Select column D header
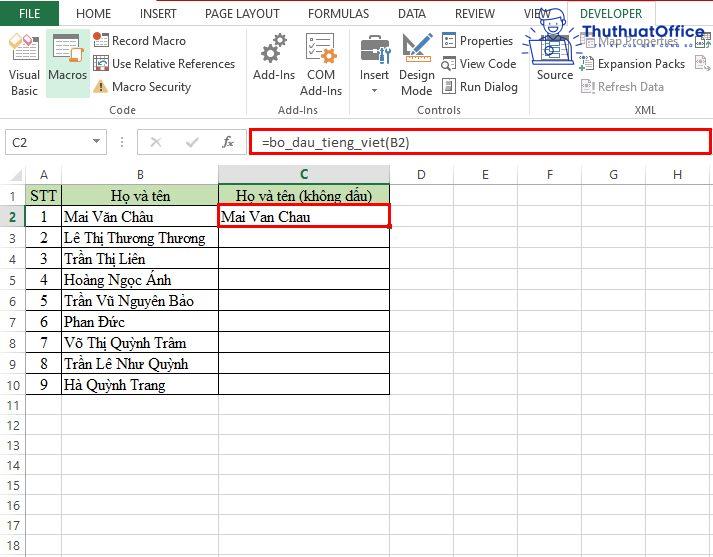Viewport: 713px width, 557px height. pyautogui.click(x=422, y=175)
